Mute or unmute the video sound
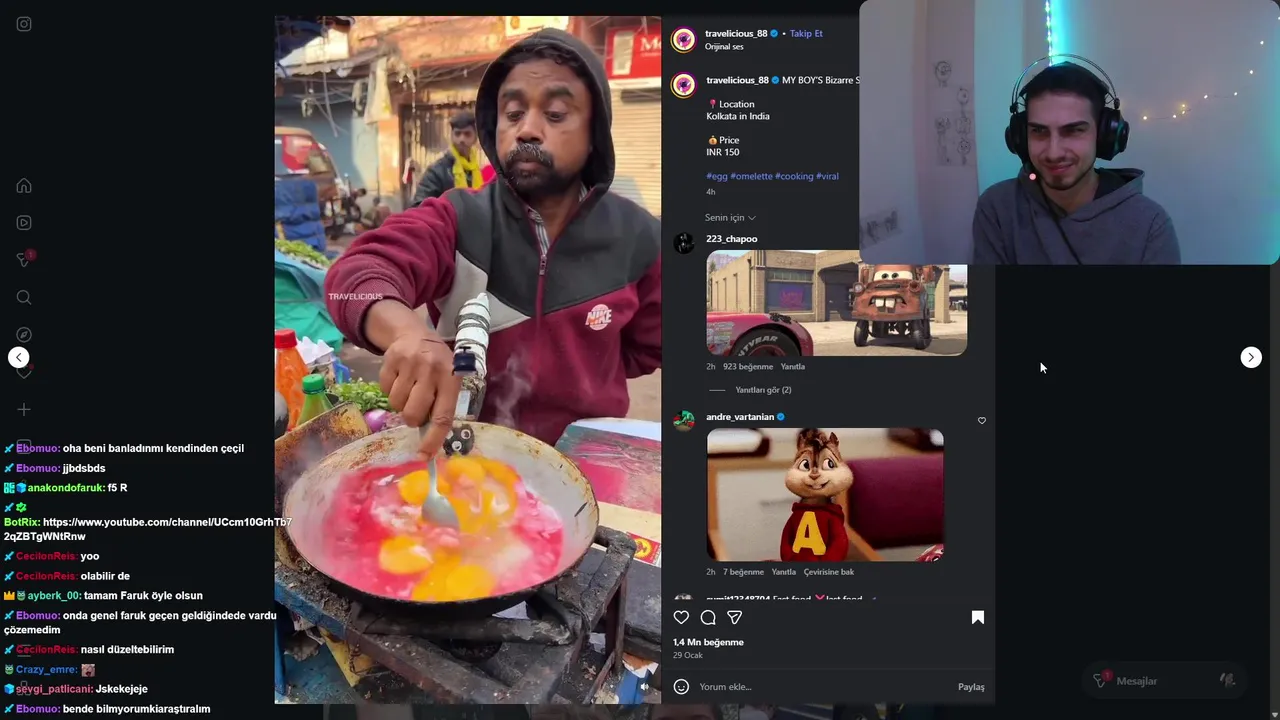The height and width of the screenshot is (720, 1280). pyautogui.click(x=644, y=686)
